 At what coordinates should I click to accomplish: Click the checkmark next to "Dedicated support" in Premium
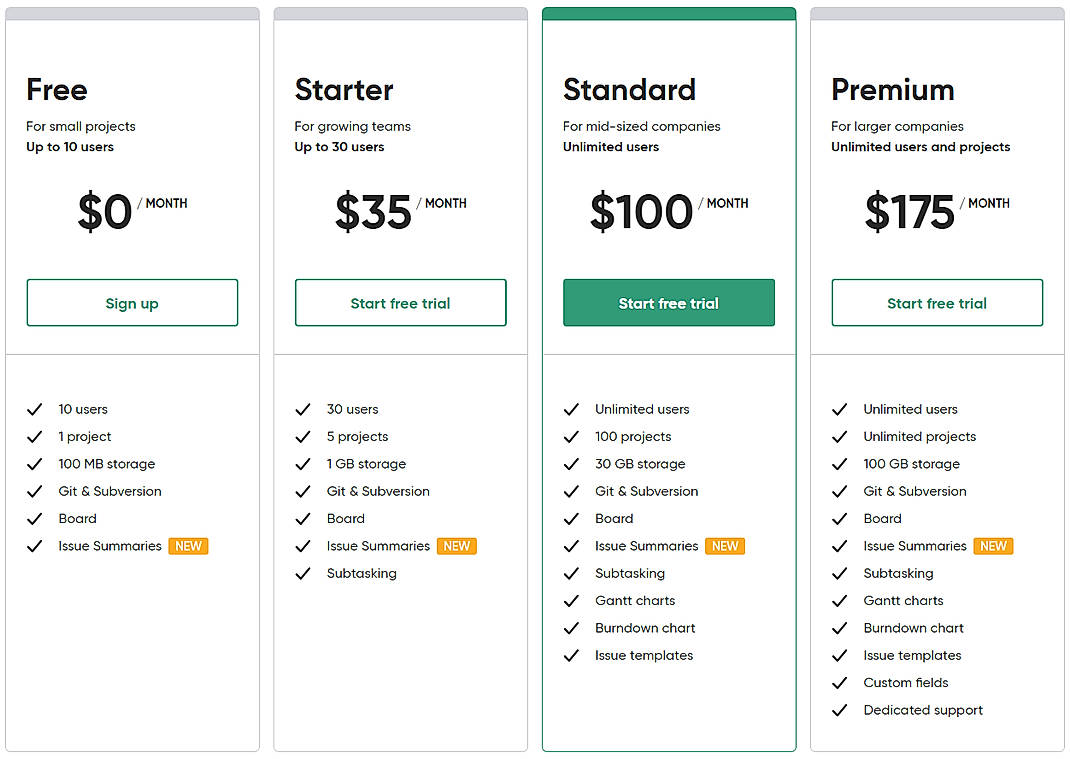839,710
